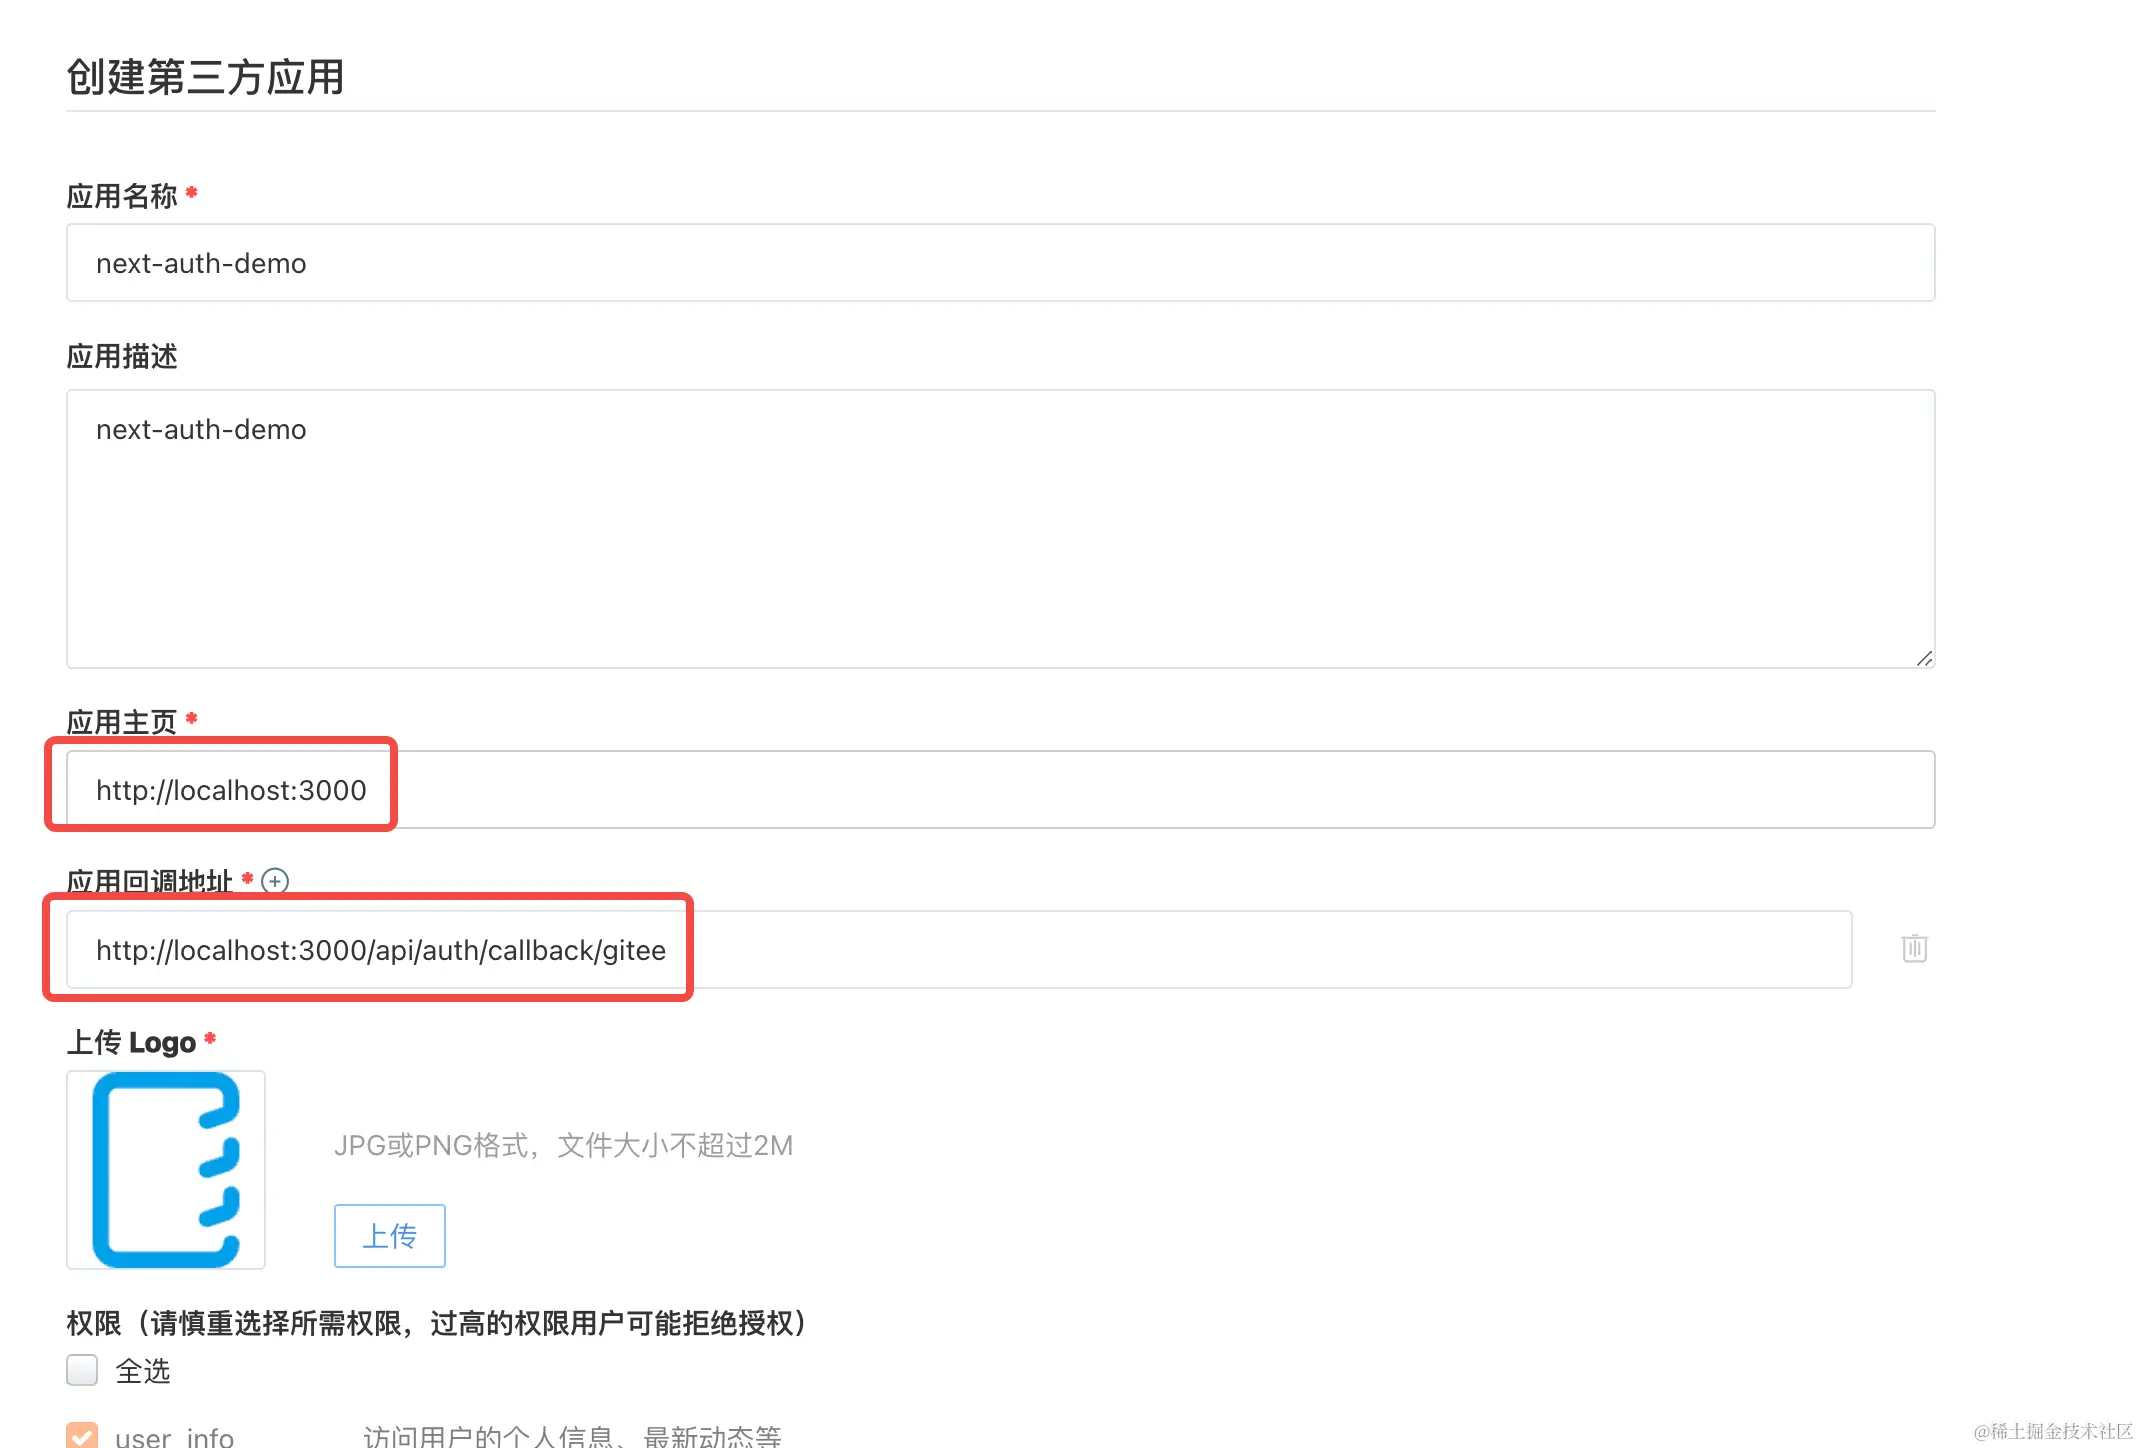Click inside the 应用描述 textarea
Image resolution: width=2140 pixels, height=1448 pixels.
coord(1000,528)
